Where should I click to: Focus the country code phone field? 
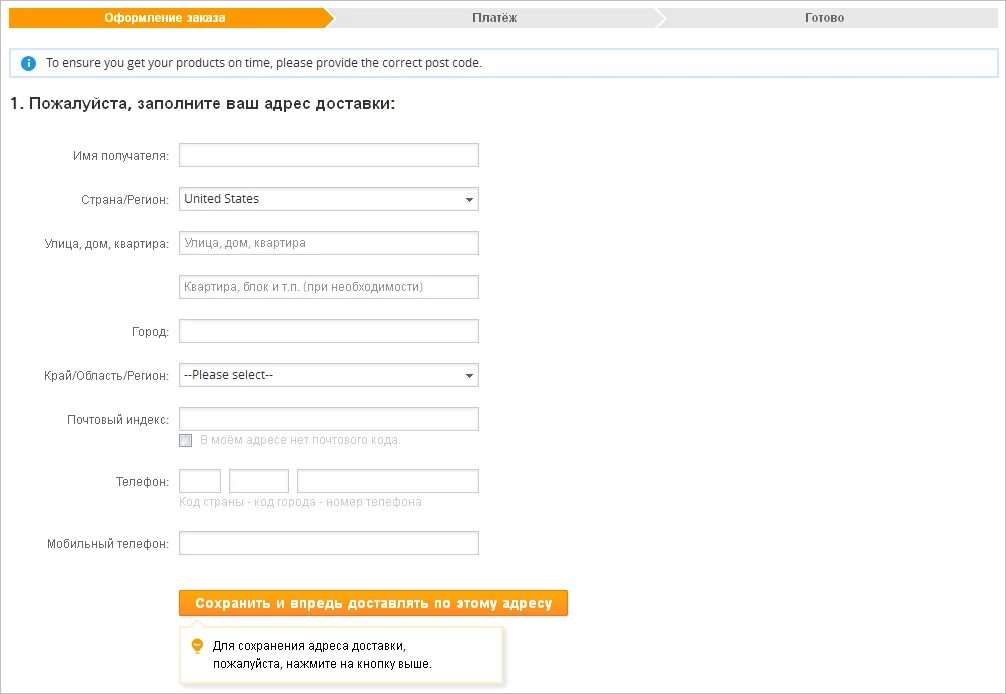click(200, 481)
